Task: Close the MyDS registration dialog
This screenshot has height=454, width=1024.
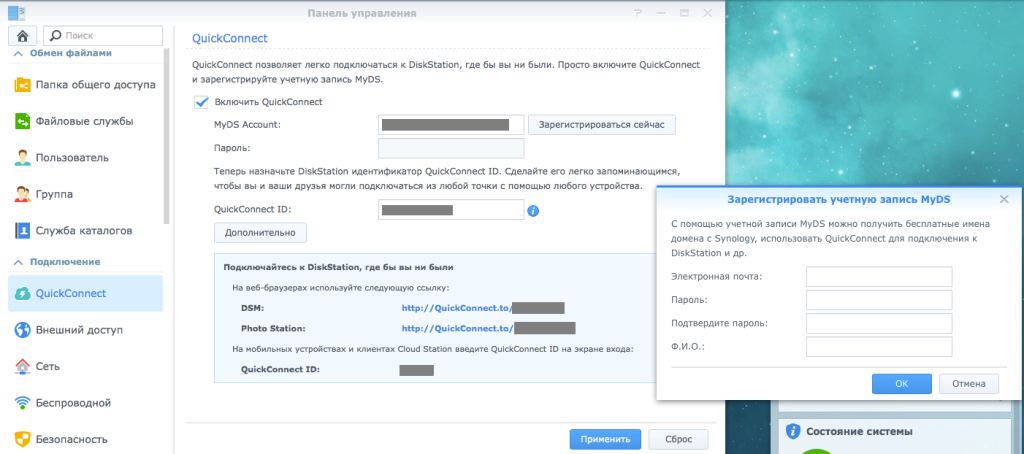Action: click(1004, 199)
